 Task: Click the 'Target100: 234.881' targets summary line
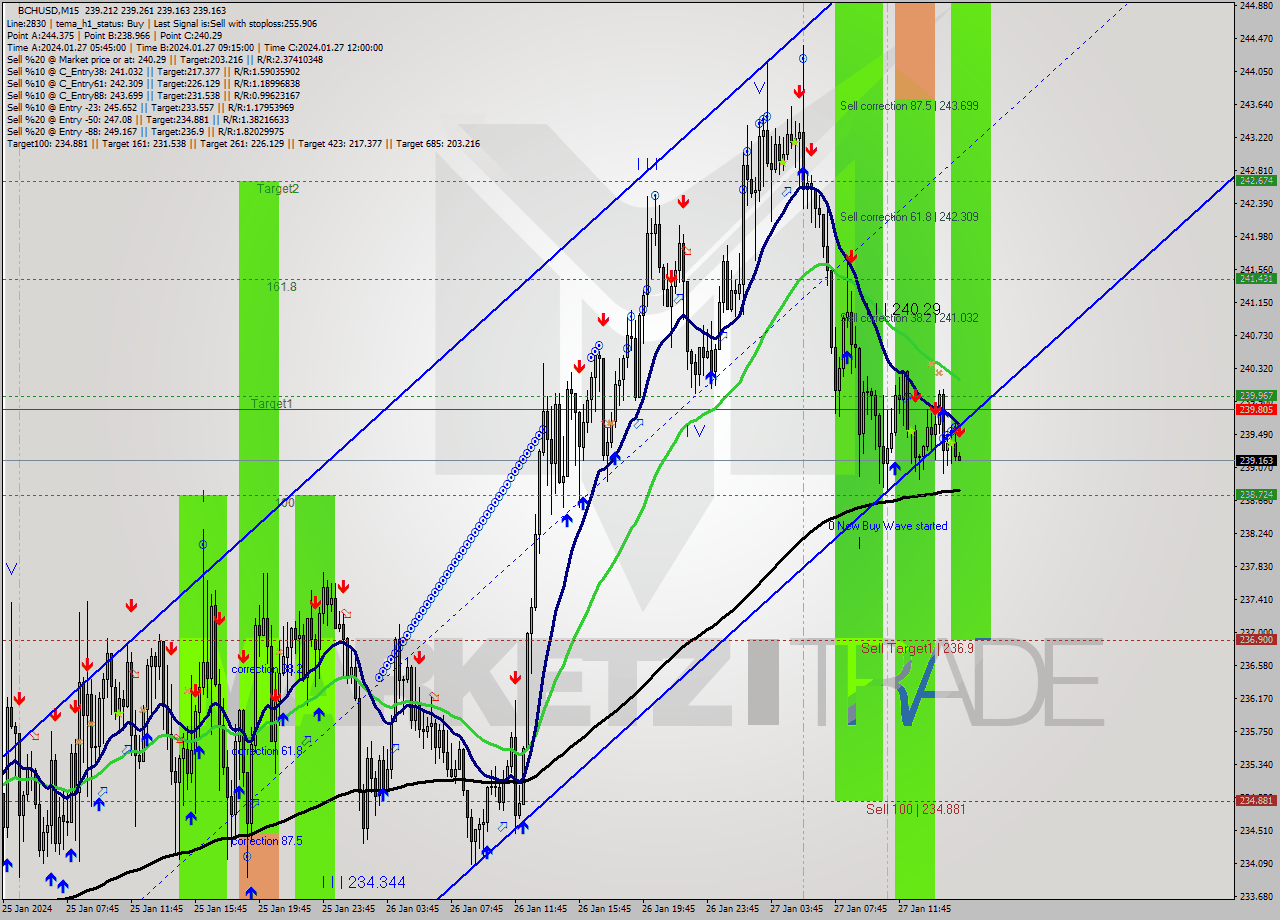click(x=243, y=143)
